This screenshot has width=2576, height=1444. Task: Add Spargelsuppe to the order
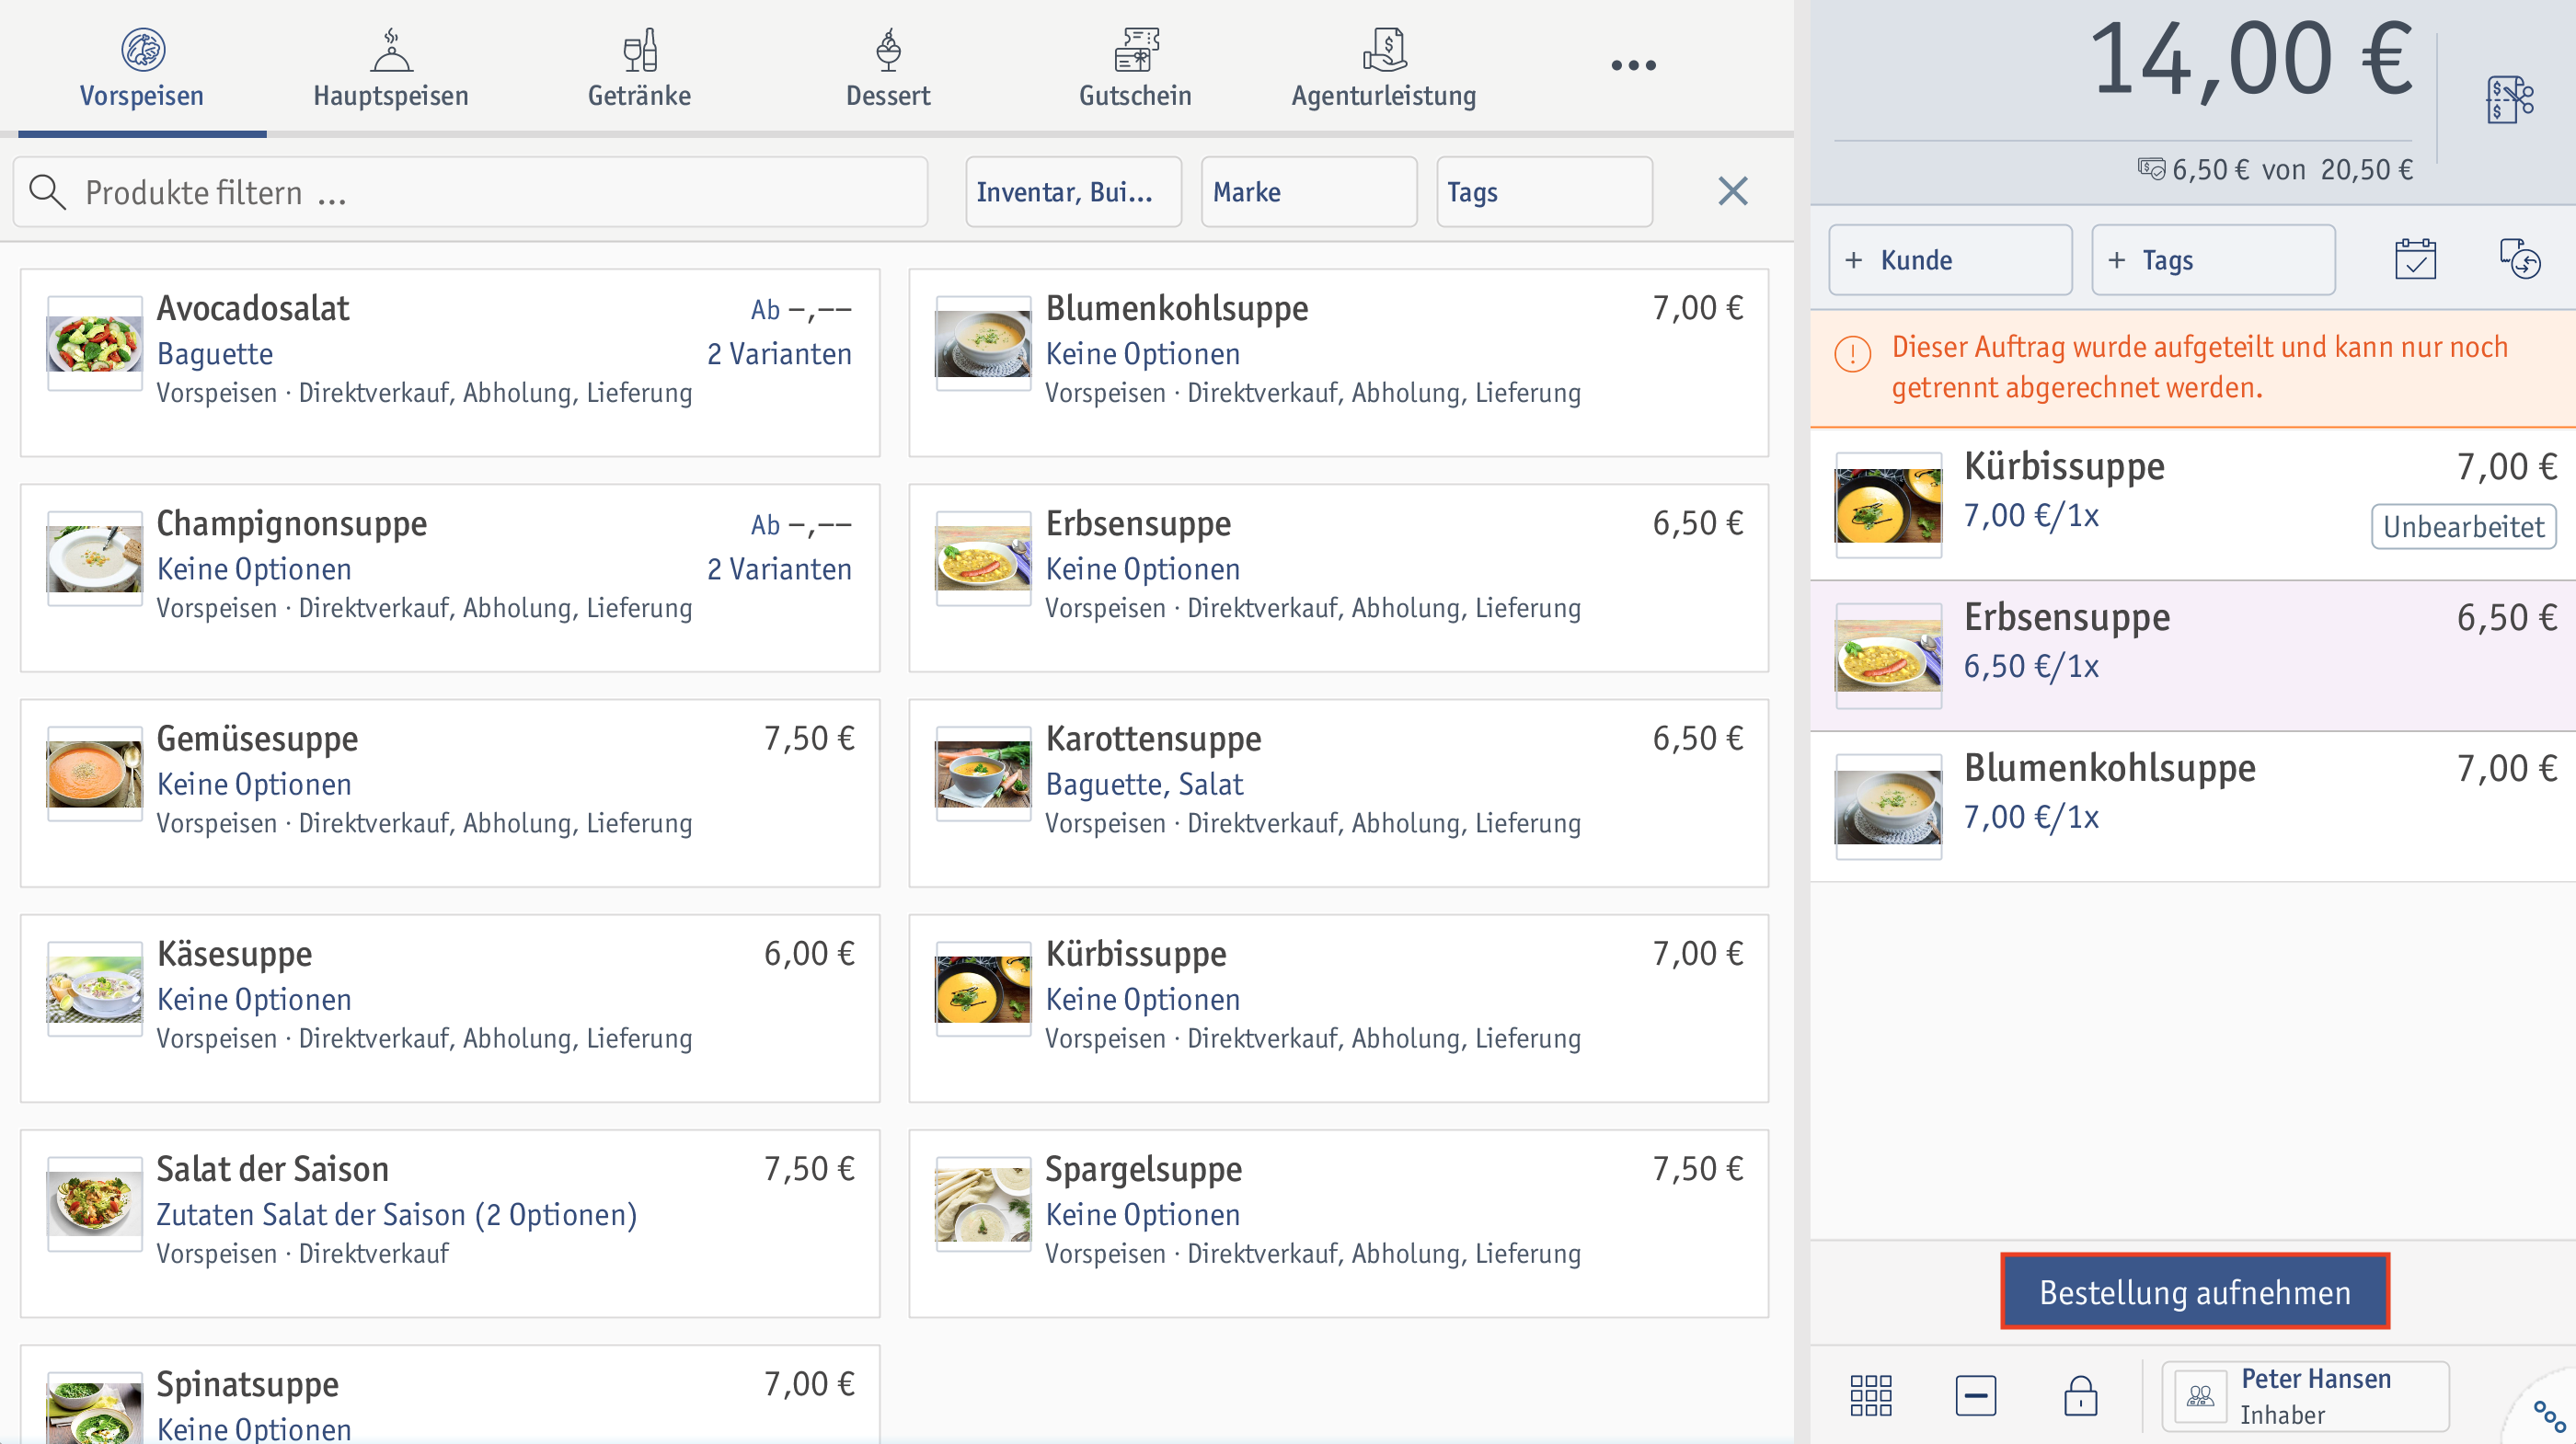coord(1338,1223)
